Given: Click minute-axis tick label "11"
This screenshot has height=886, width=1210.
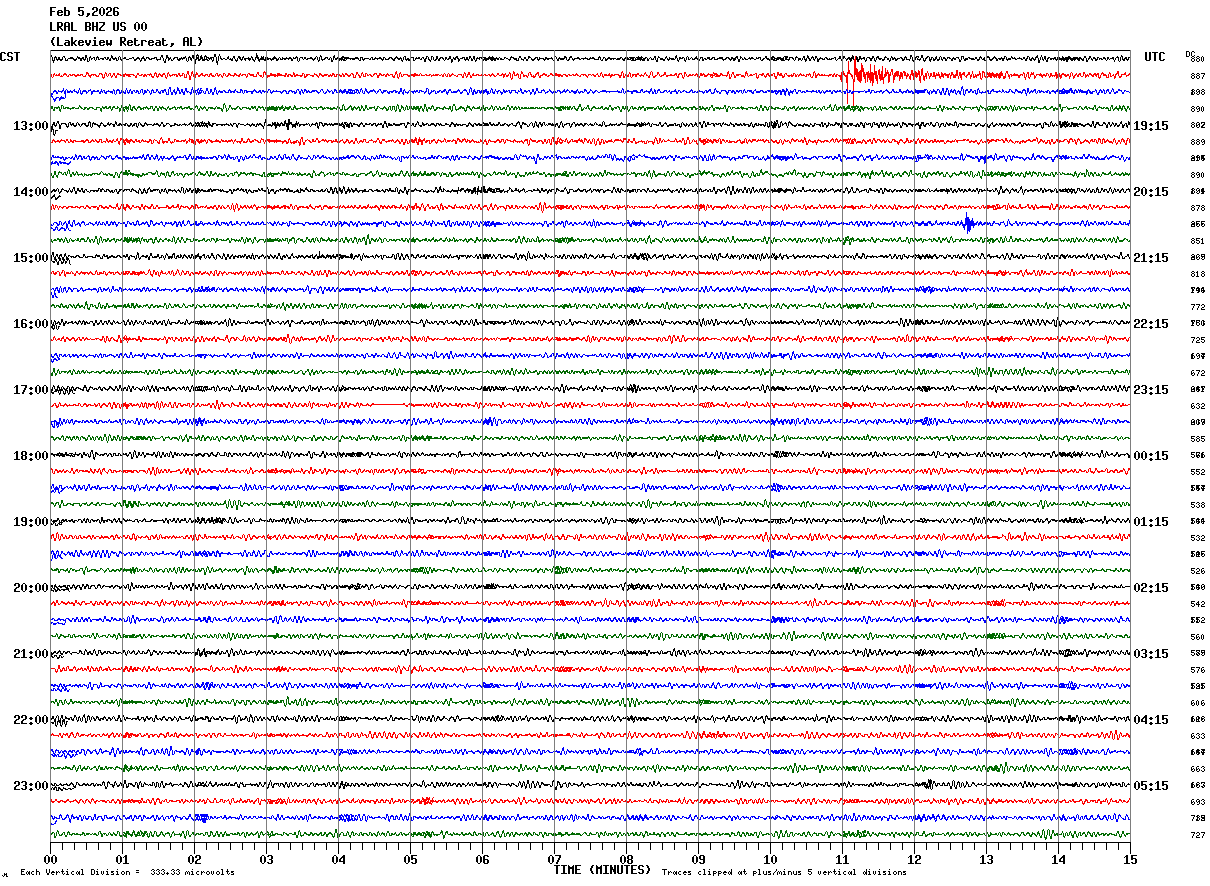Looking at the screenshot, I should coord(842,859).
